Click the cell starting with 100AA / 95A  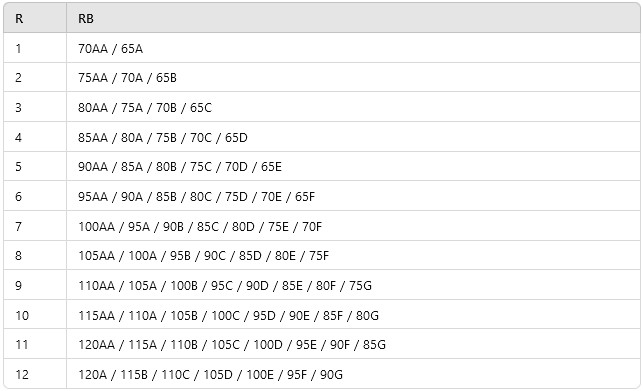tap(353, 226)
